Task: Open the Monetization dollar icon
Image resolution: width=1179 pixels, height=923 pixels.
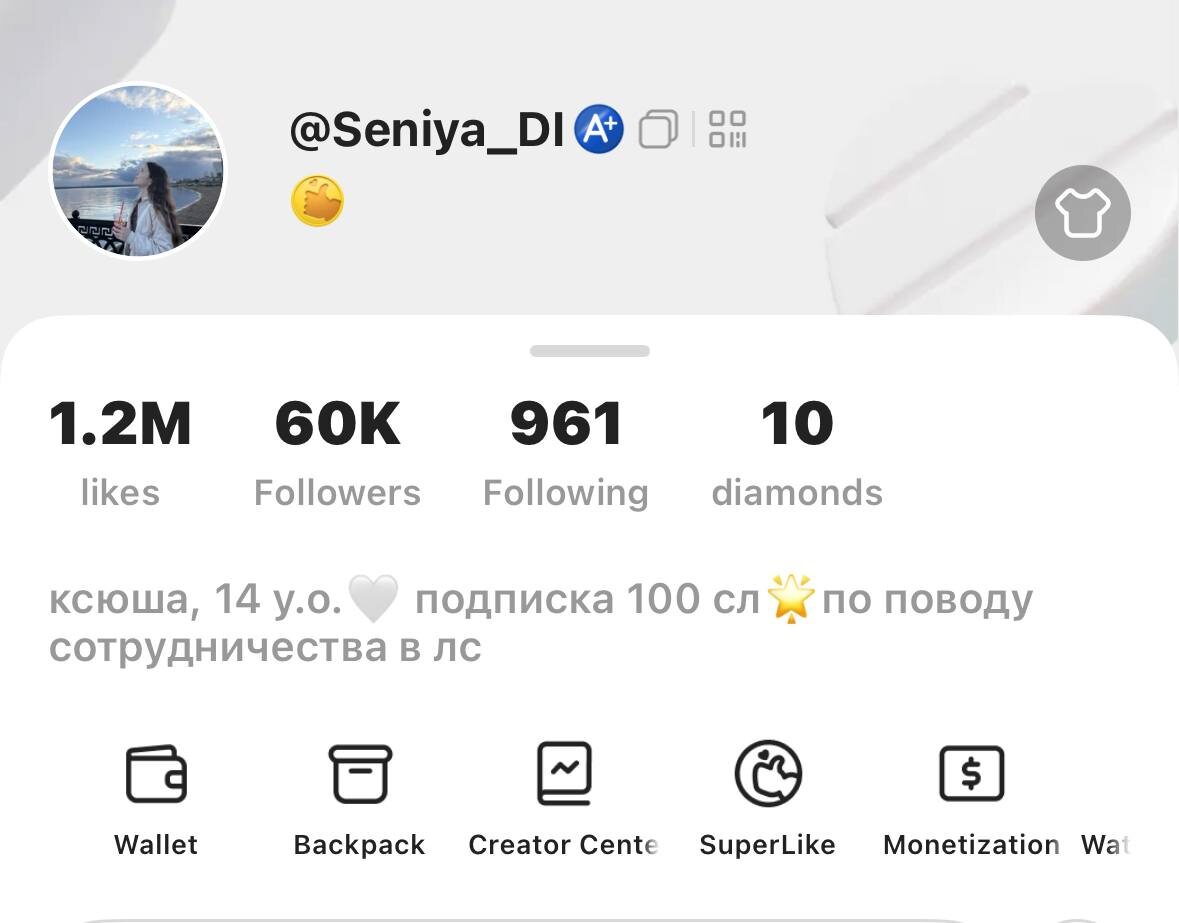Action: [x=971, y=773]
